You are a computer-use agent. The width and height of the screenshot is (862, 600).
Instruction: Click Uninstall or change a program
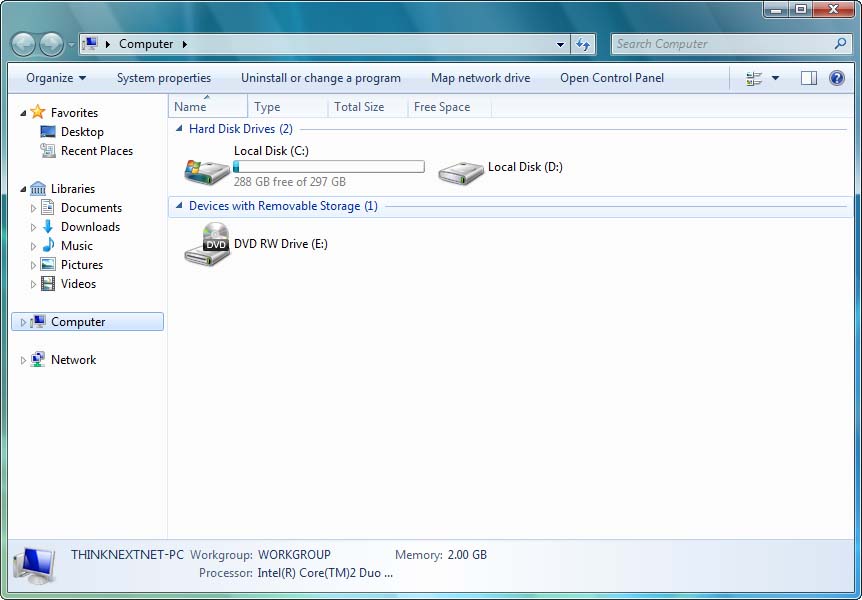321,78
